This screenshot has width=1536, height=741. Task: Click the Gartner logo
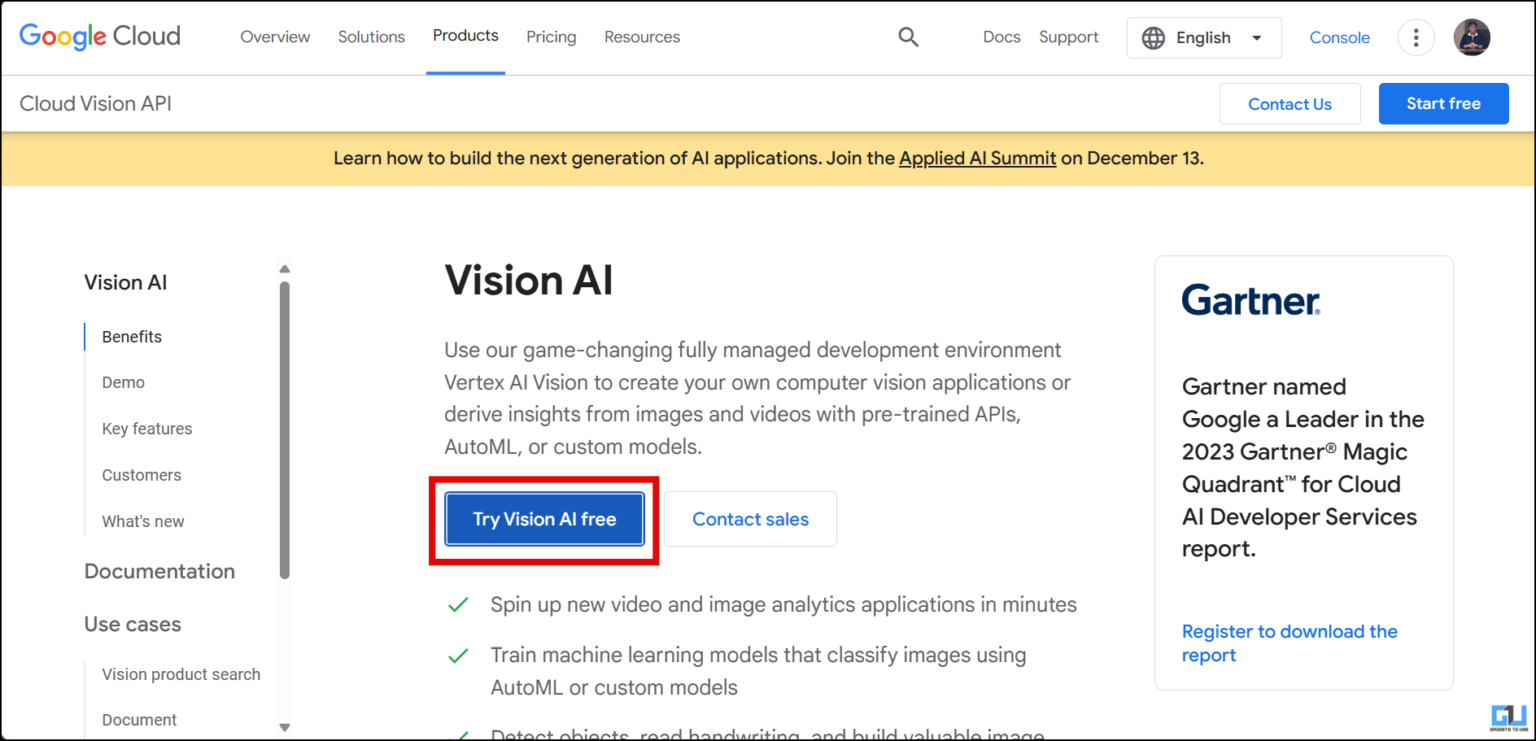click(x=1250, y=299)
